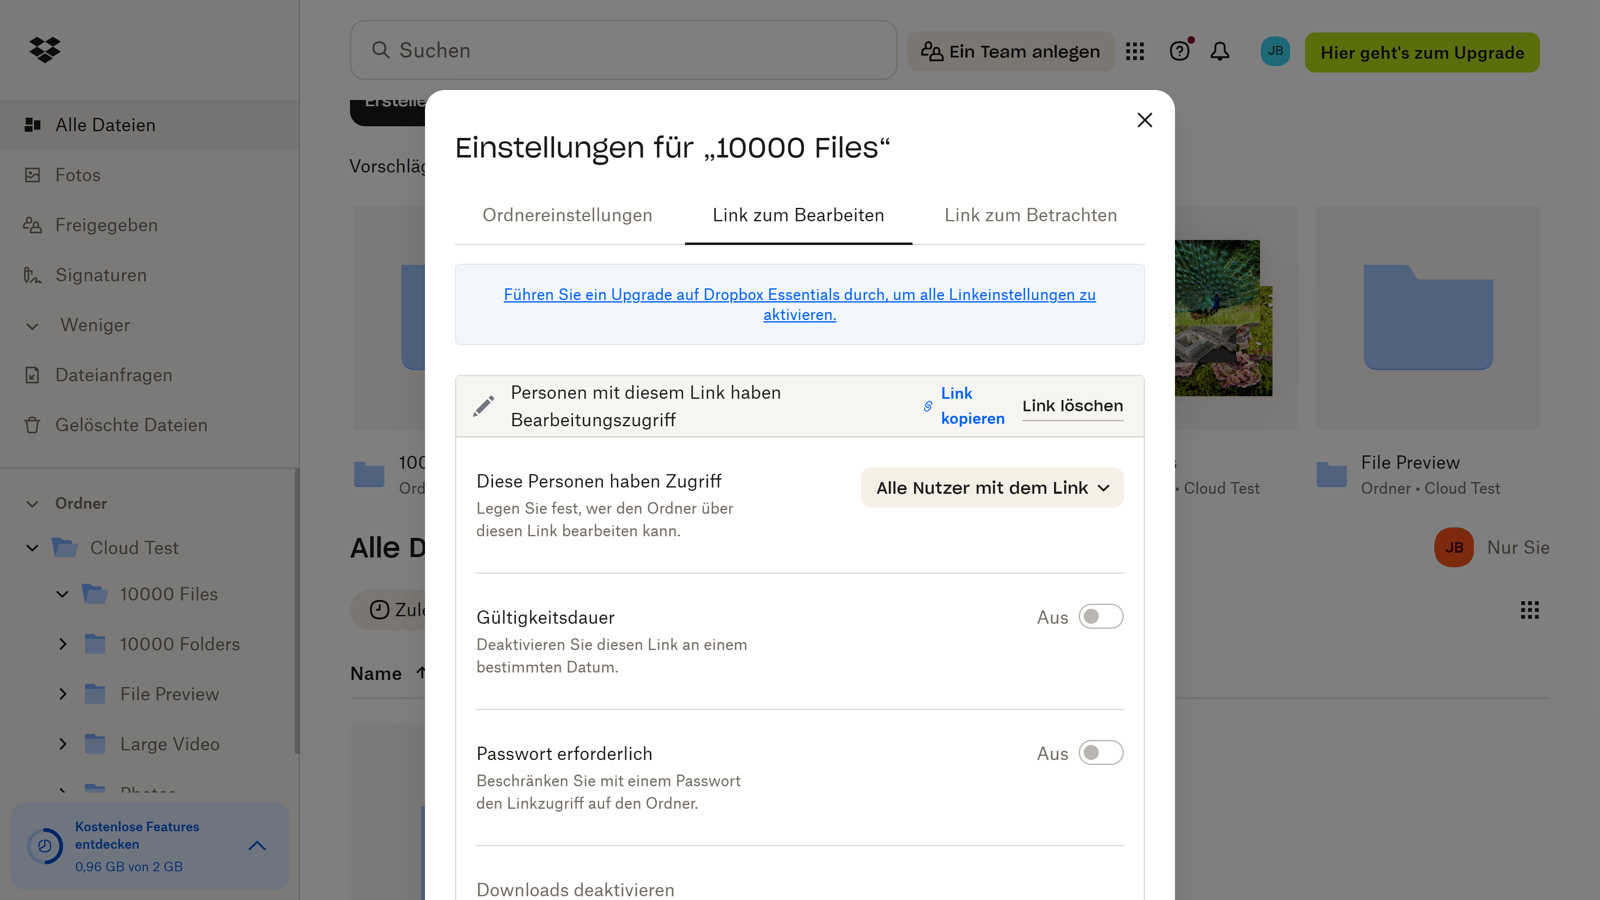This screenshot has height=900, width=1600.
Task: Select Fotos in the sidebar
Action: point(78,174)
